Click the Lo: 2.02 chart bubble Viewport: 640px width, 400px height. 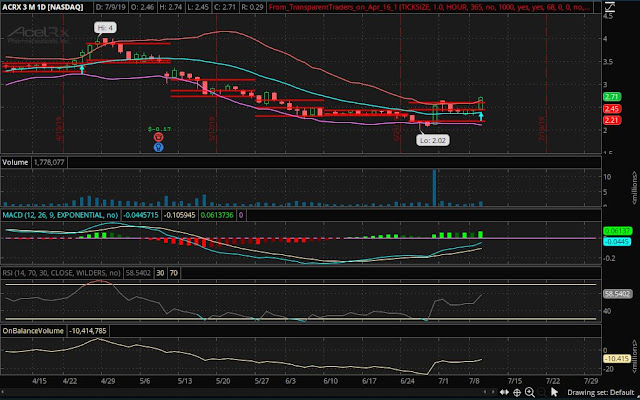pyautogui.click(x=433, y=140)
